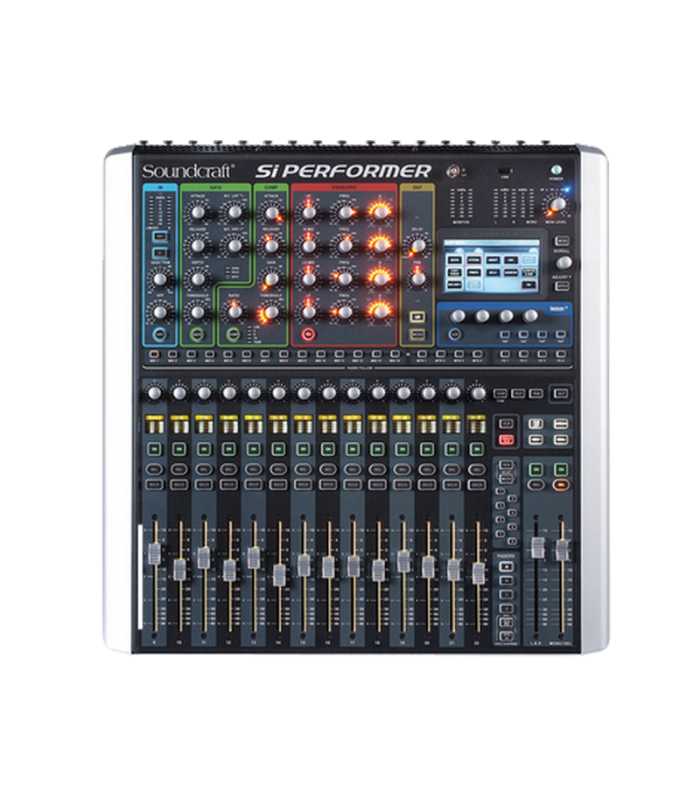Screen dimensions: 700x800
Task: Tap the round Lexicon FX on button
Action: (455, 335)
